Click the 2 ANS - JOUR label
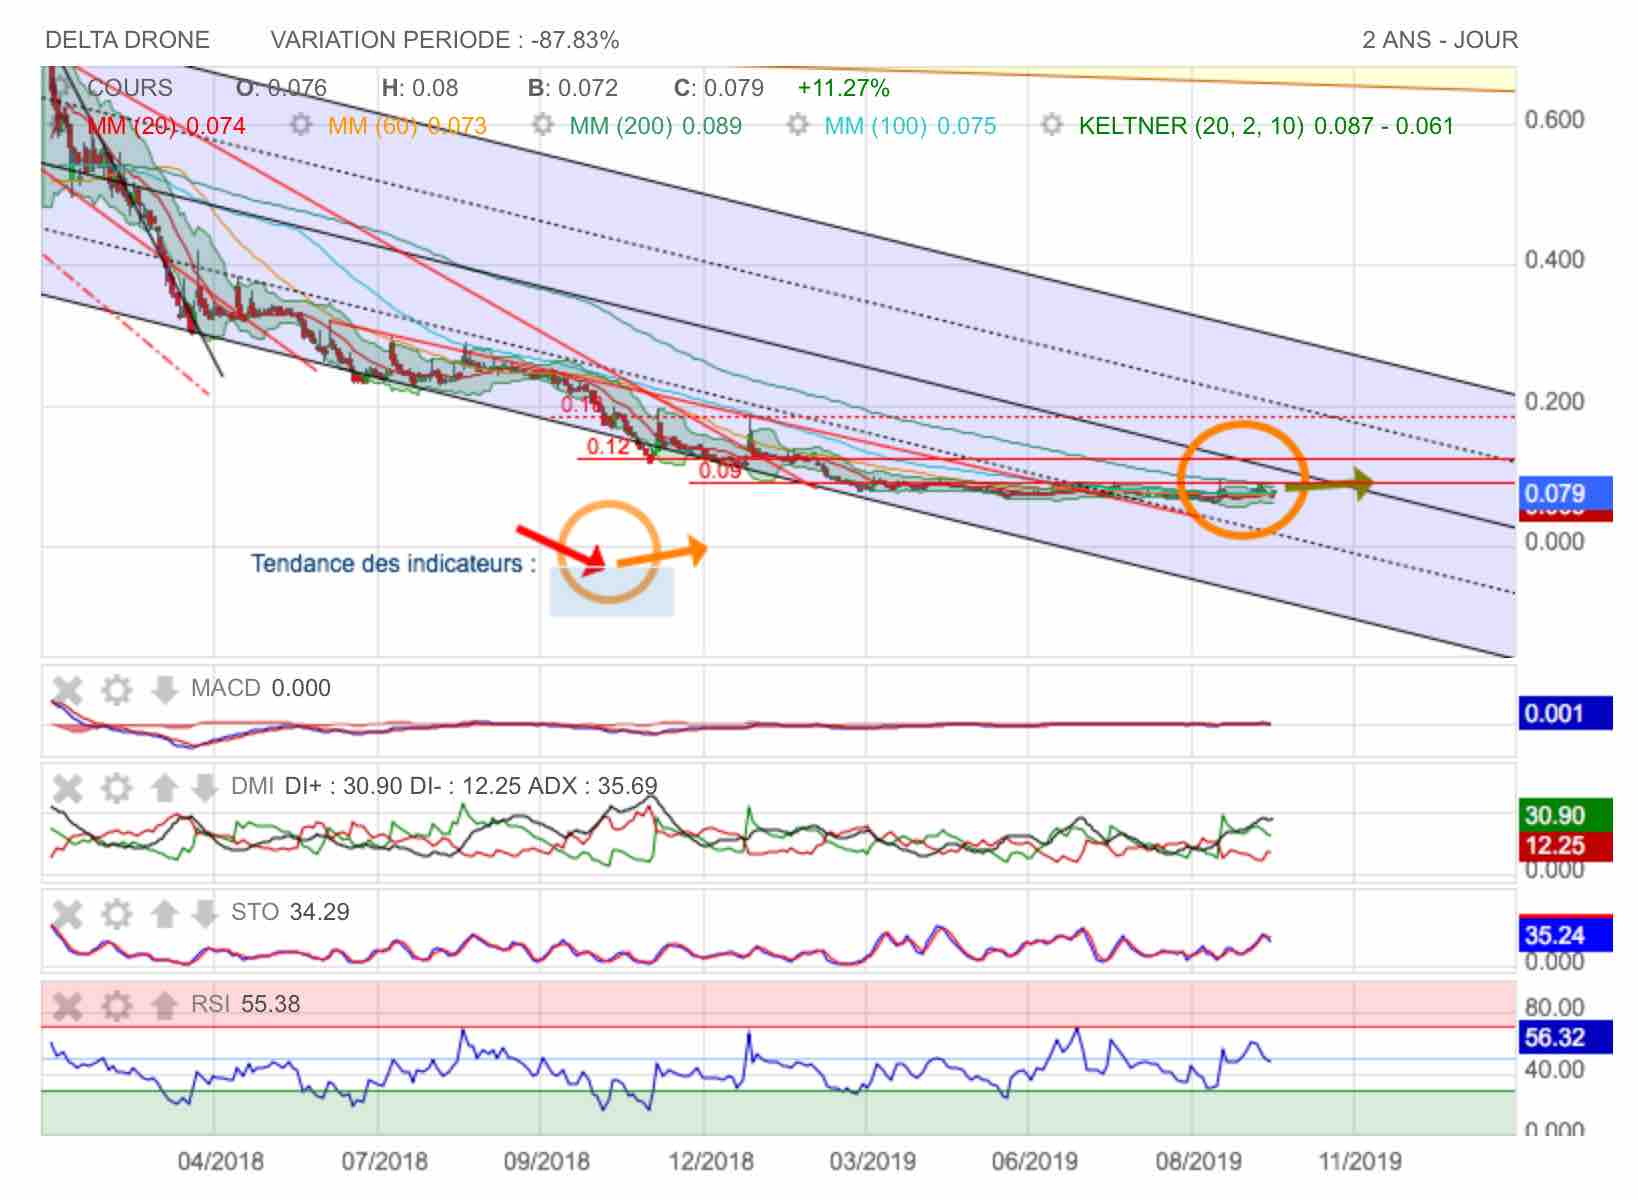The height and width of the screenshot is (1200, 1638). coord(1440,40)
